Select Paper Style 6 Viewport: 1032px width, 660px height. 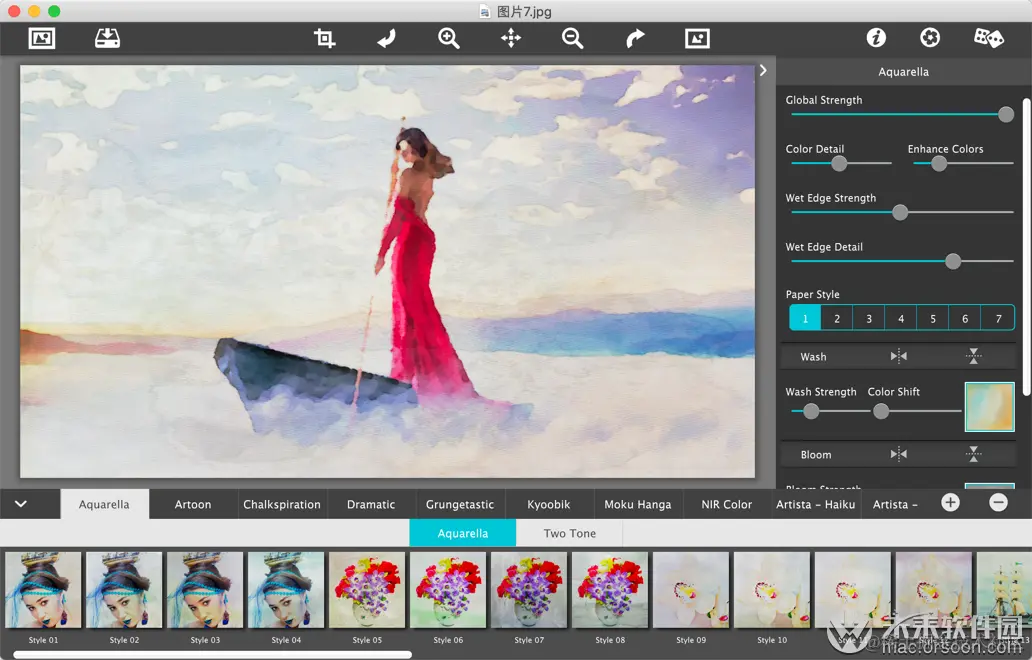[x=965, y=318]
